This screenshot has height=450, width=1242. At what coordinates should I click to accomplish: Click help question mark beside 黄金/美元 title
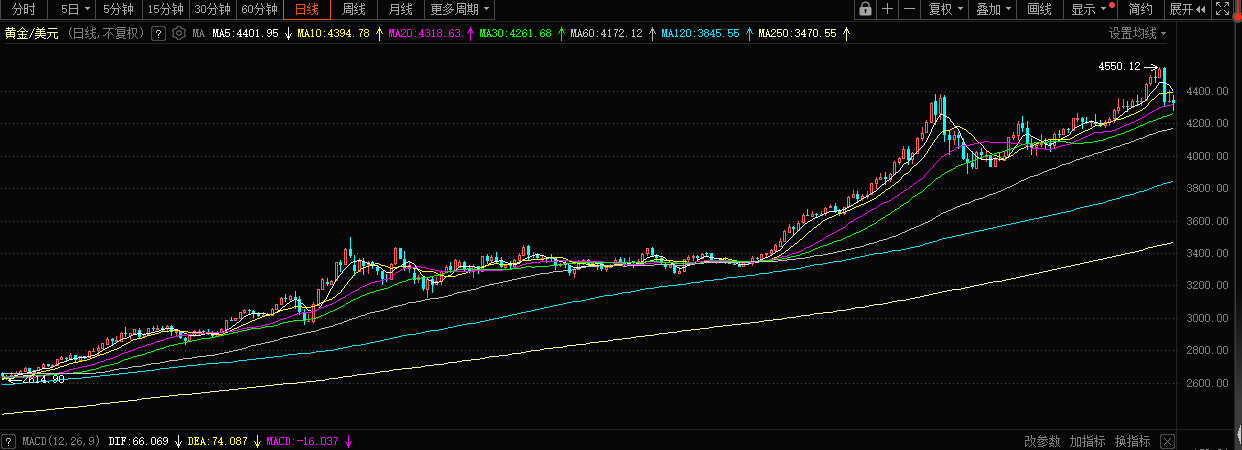coord(158,33)
